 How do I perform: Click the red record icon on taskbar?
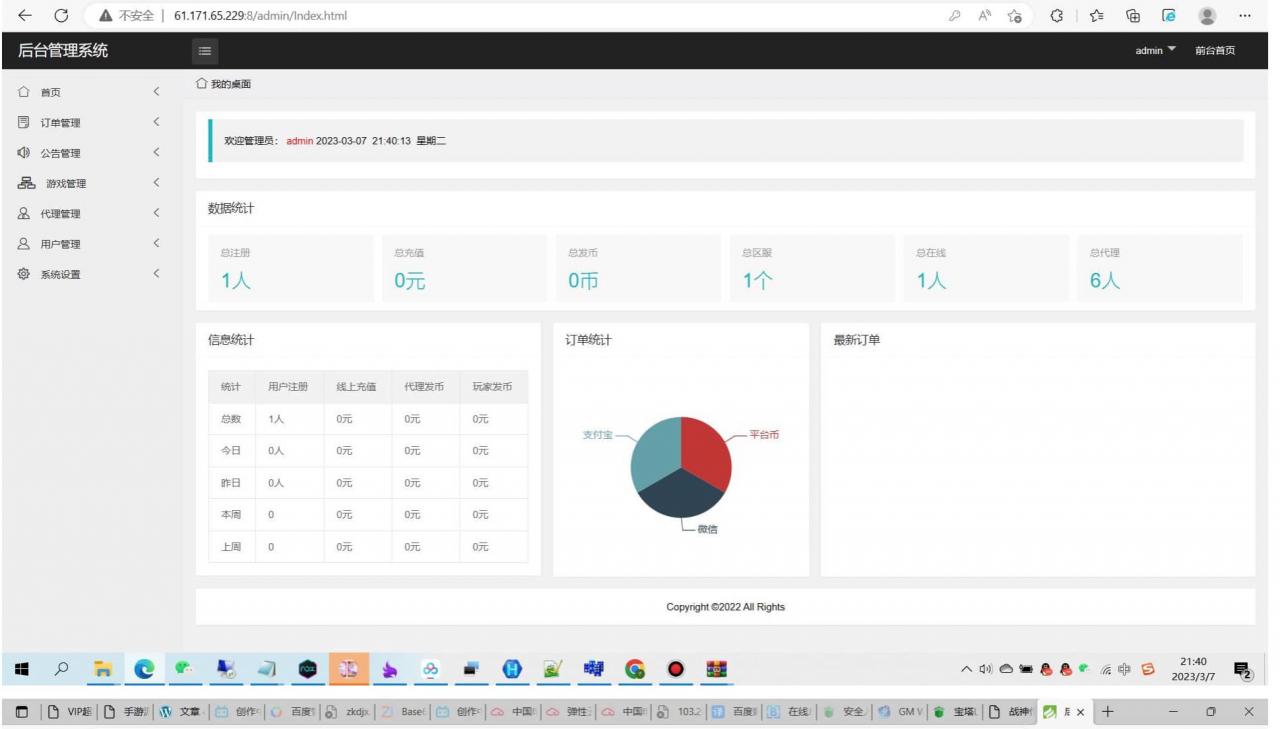[x=675, y=670]
